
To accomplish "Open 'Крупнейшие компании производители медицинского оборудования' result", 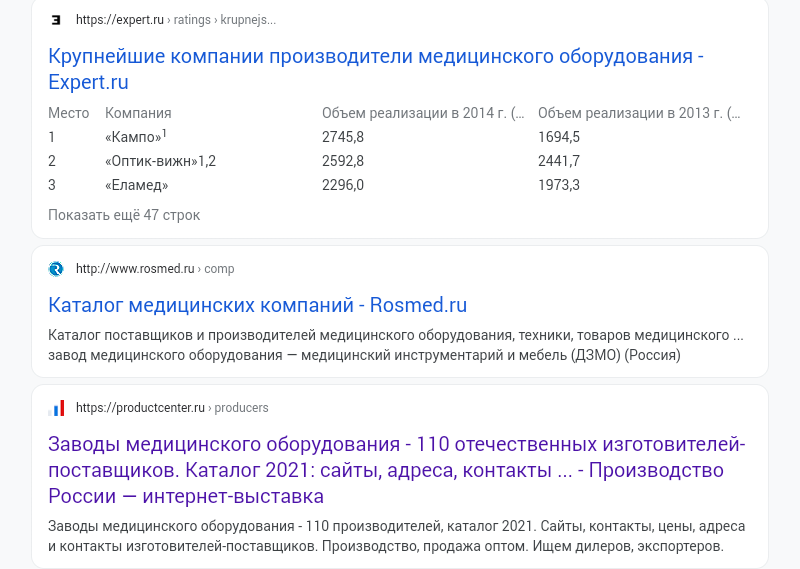I will (376, 69).
